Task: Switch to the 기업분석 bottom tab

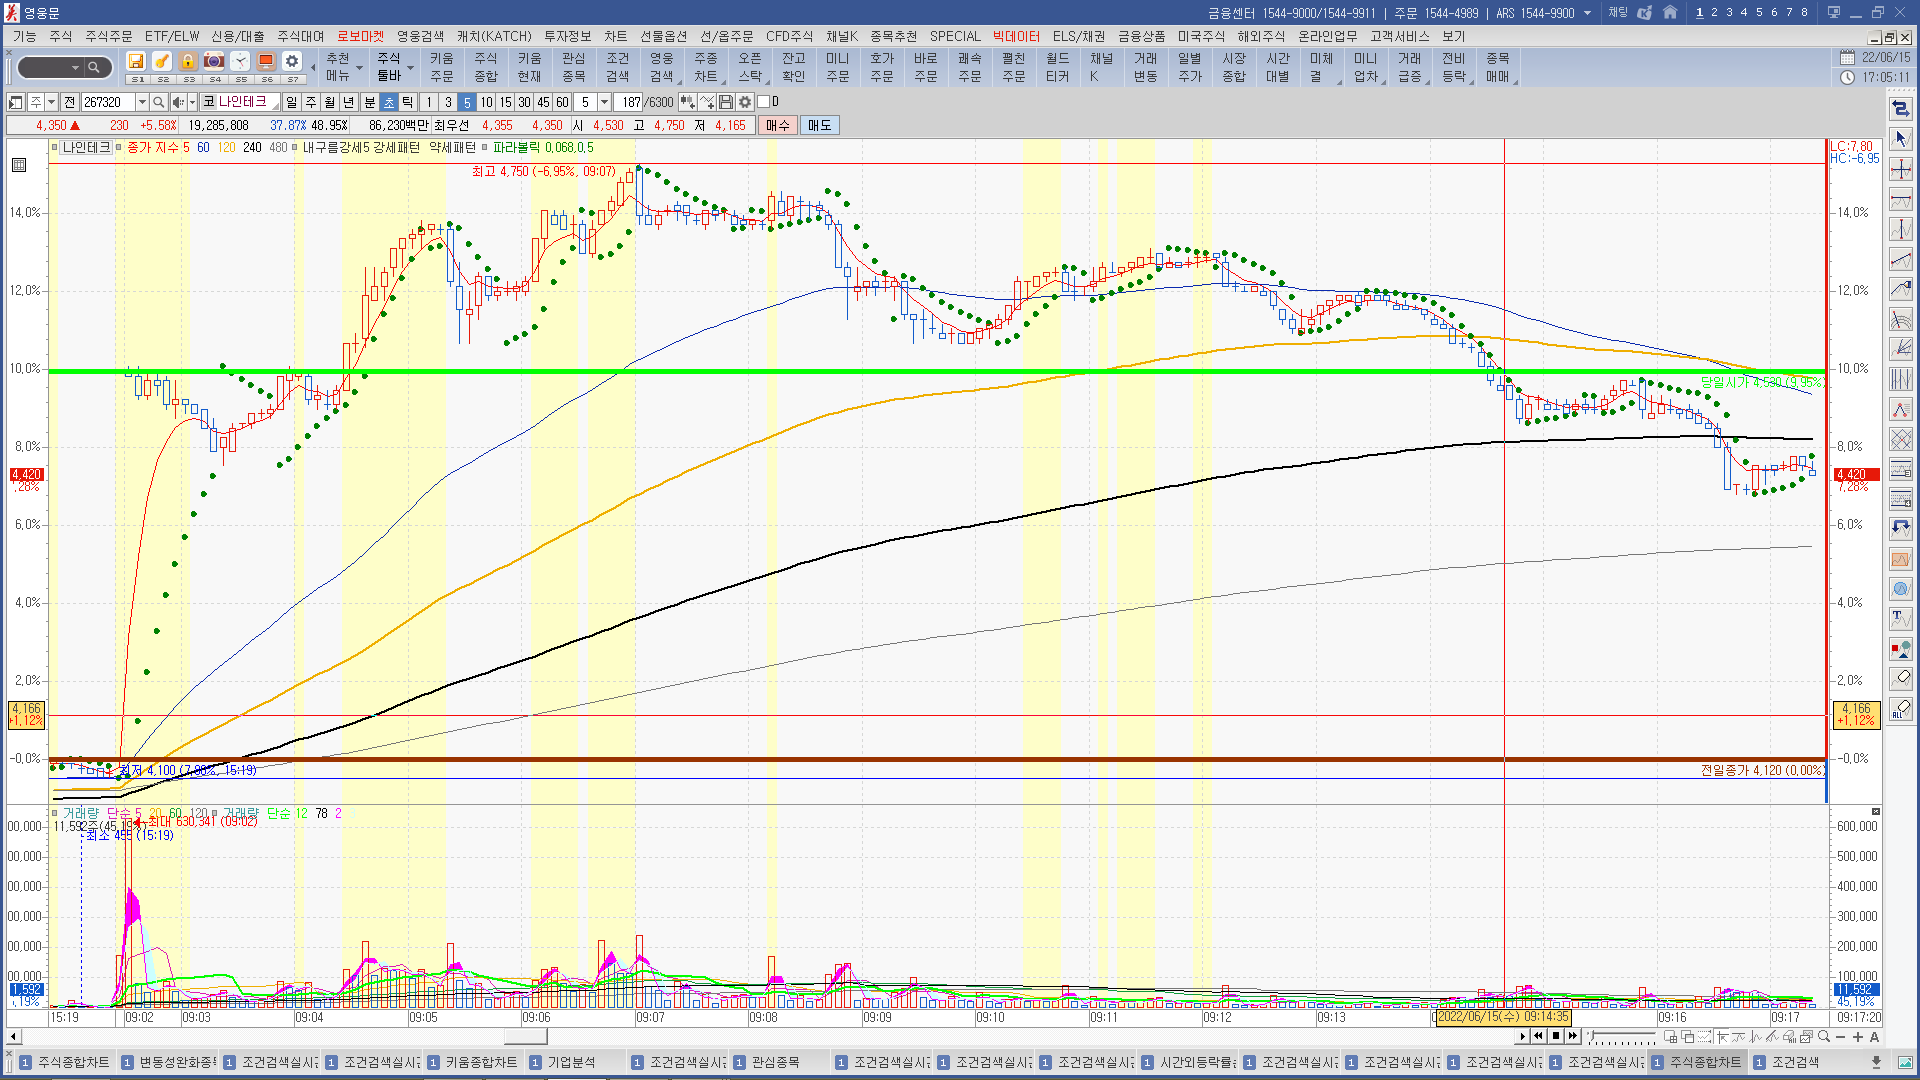Action: (571, 1062)
